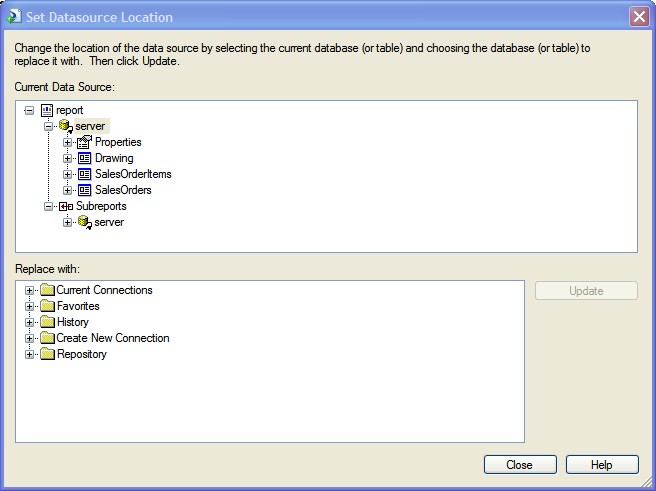Click the Properties icon in the tree

[84, 142]
